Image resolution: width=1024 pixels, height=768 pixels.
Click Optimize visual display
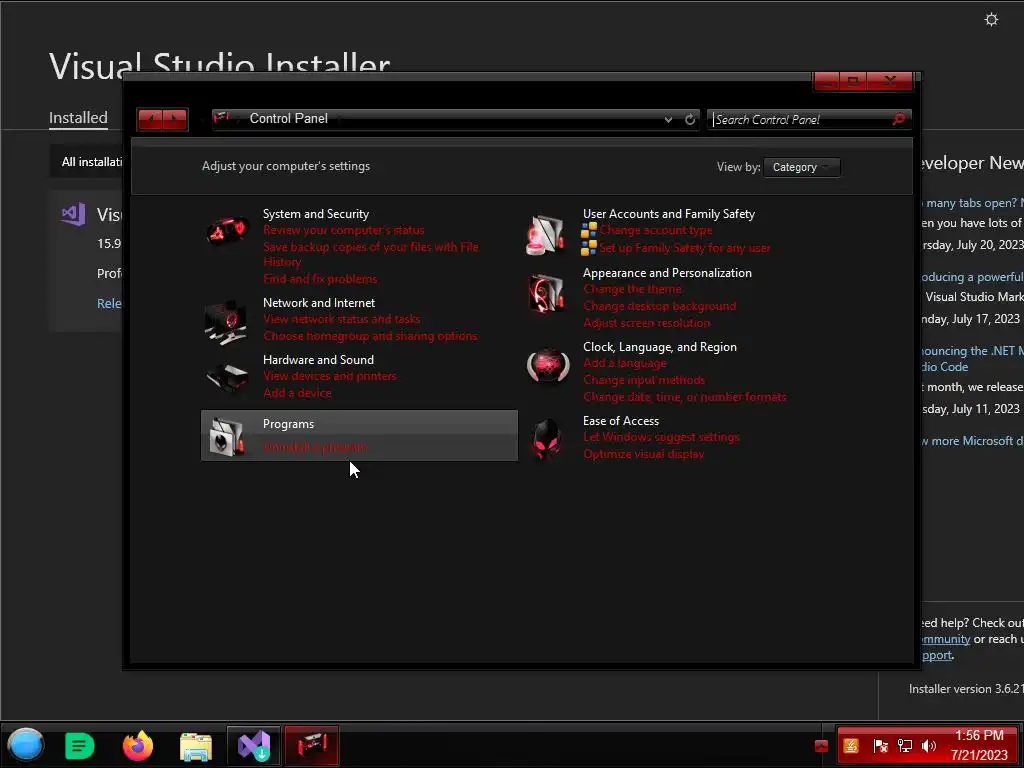tap(643, 453)
